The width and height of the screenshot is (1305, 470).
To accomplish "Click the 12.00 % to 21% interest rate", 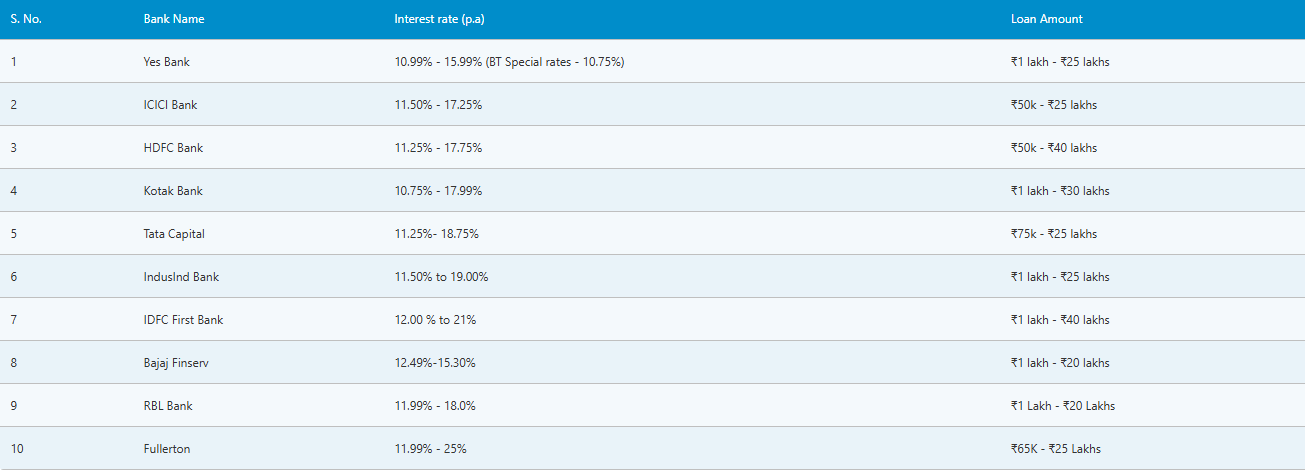I will pyautogui.click(x=435, y=320).
